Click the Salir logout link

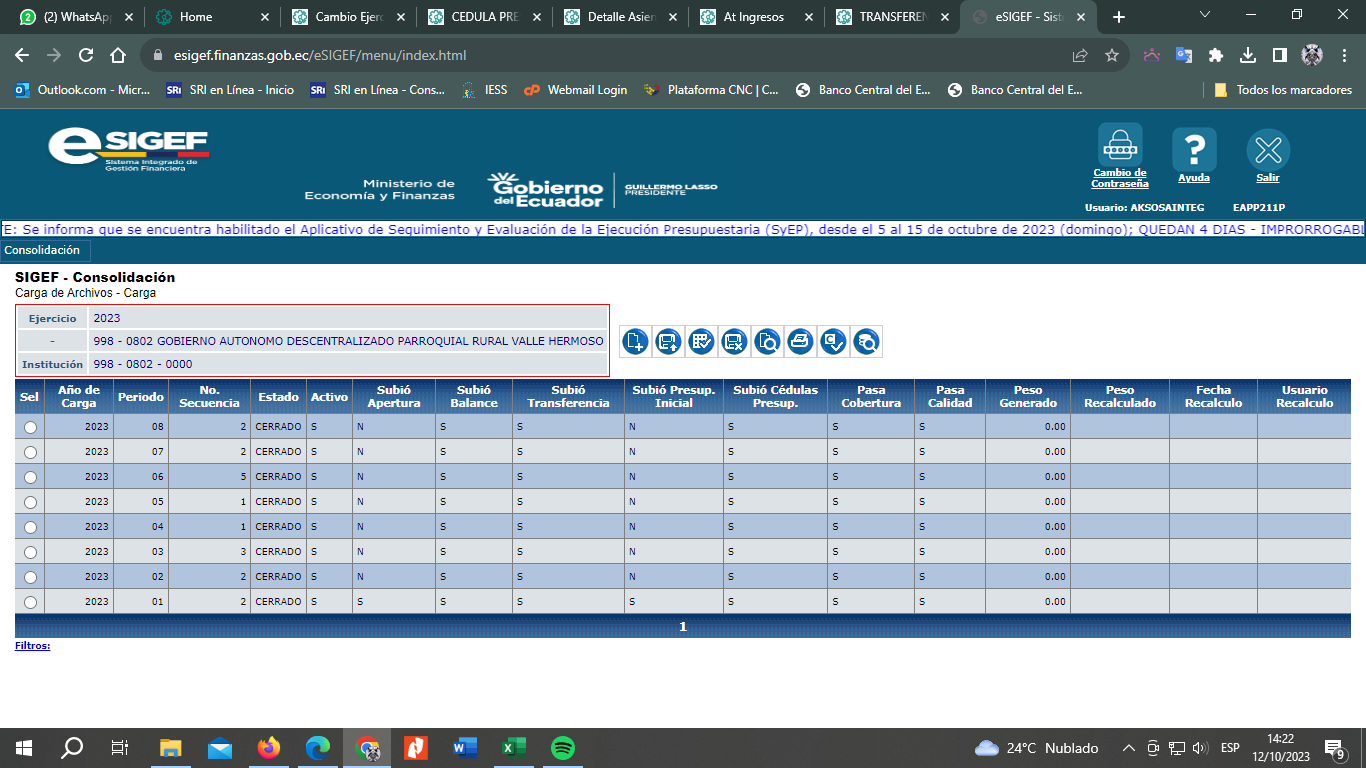1267,178
